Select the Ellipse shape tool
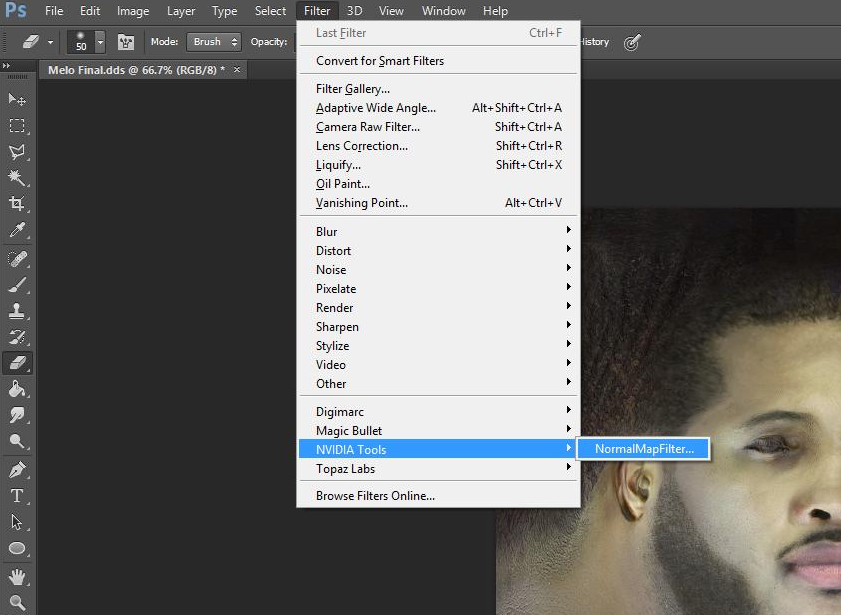The image size is (841, 615). tap(17, 548)
